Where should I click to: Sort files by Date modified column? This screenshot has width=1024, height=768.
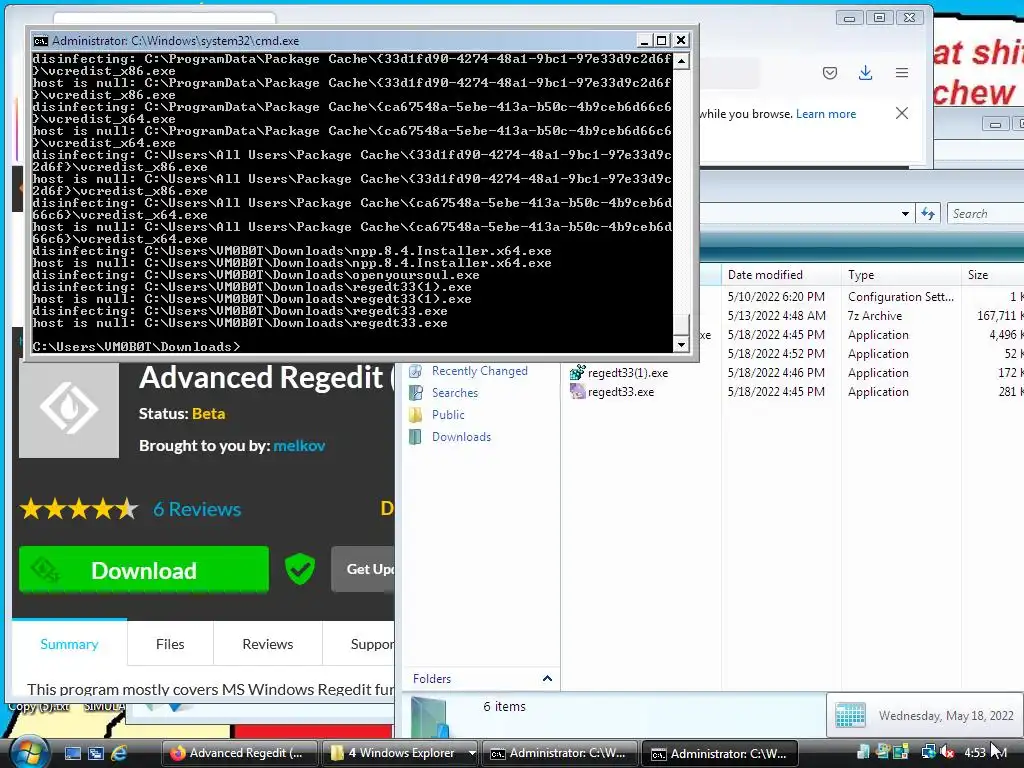click(765, 275)
